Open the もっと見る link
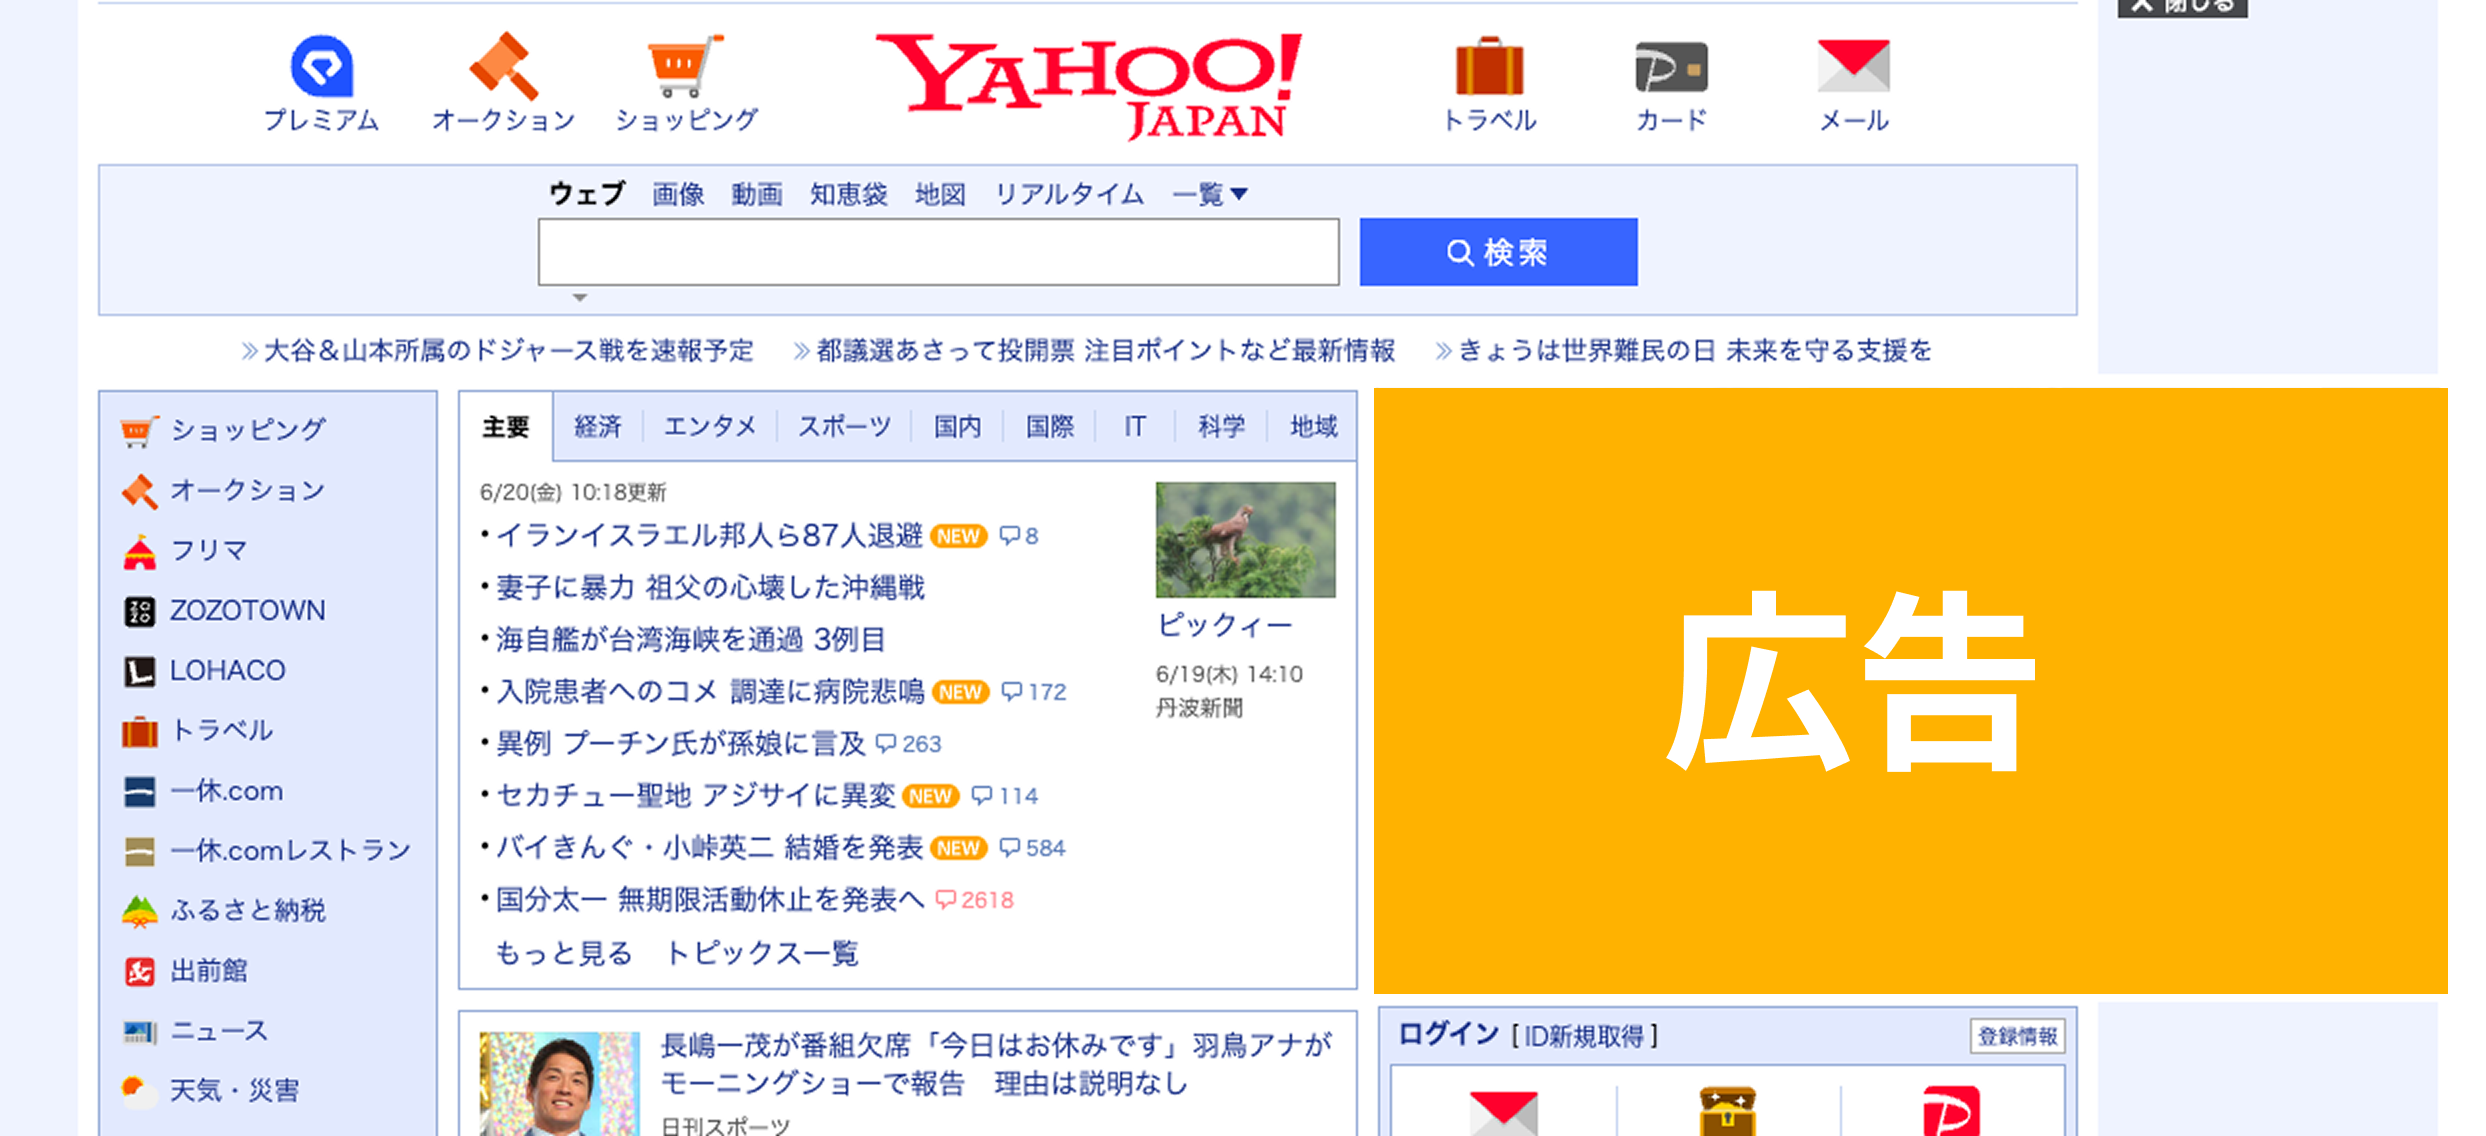This screenshot has width=2486, height=1136. 564,953
